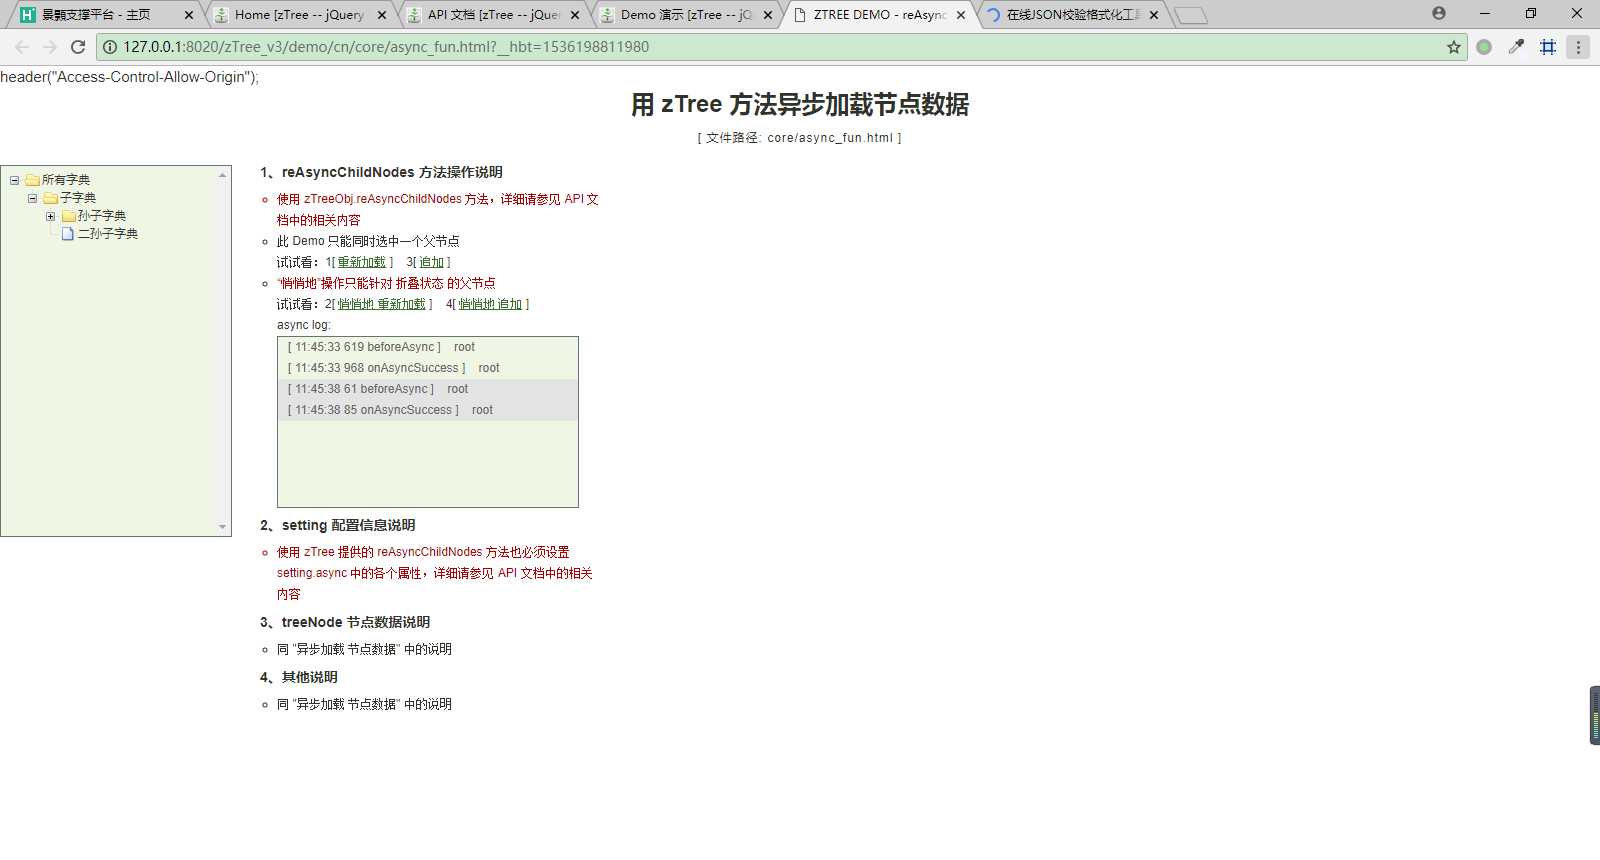Open the Chrome three-dot menu
This screenshot has height=860, width=1600.
click(1578, 47)
